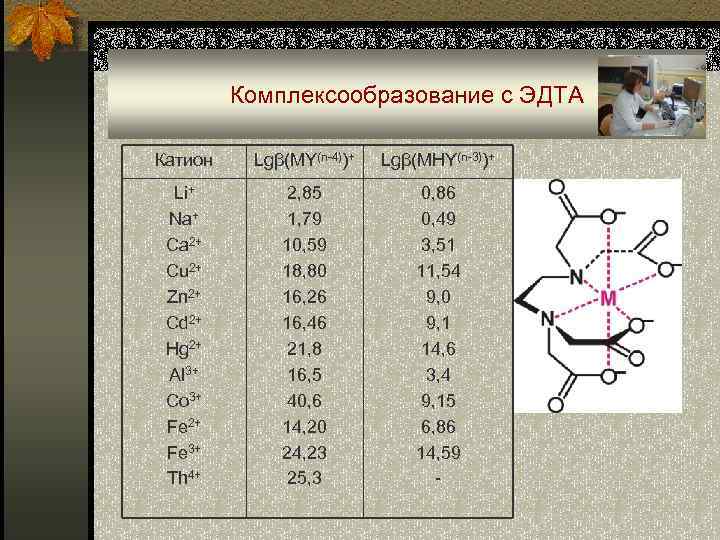
Task: Click the value 24,23
Action: point(304,453)
